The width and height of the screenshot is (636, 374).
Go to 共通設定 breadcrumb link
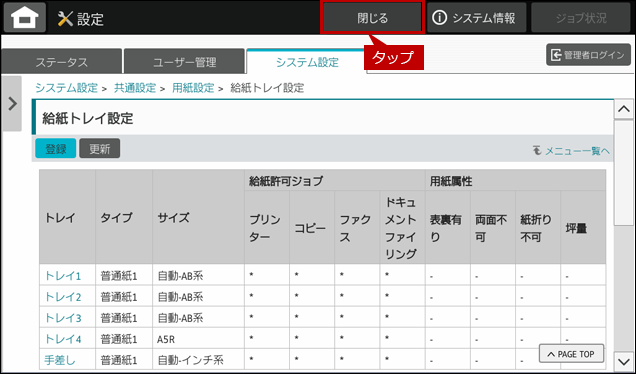tap(135, 88)
